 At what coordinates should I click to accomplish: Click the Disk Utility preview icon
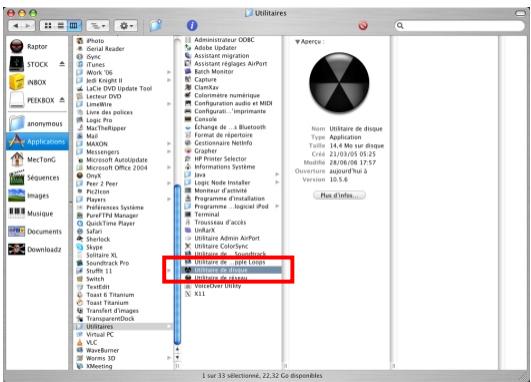[x=339, y=82]
